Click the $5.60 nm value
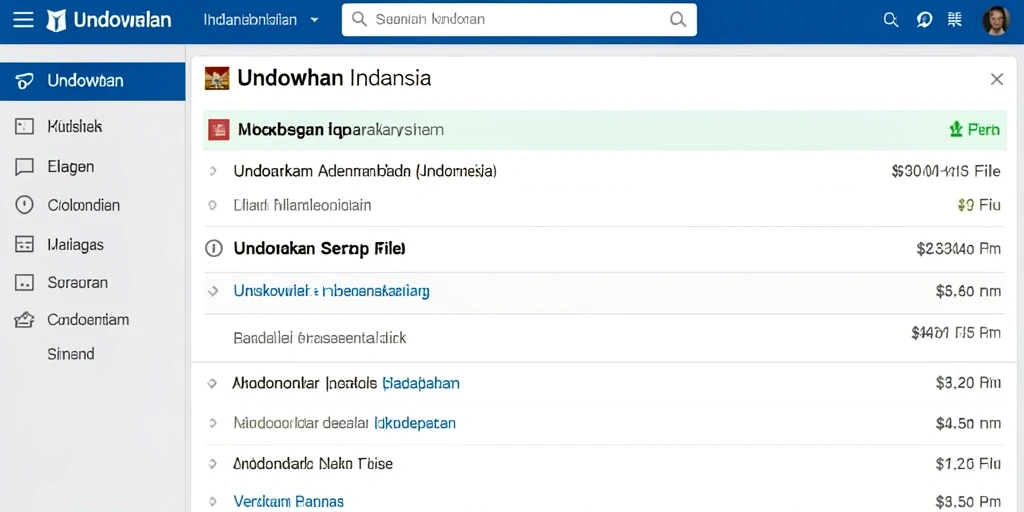The width and height of the screenshot is (1024, 512). click(968, 291)
